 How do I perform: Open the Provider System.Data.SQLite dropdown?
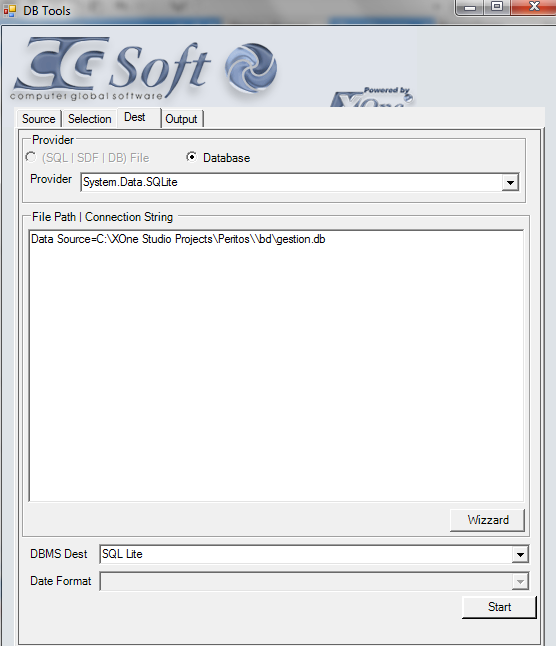510,183
